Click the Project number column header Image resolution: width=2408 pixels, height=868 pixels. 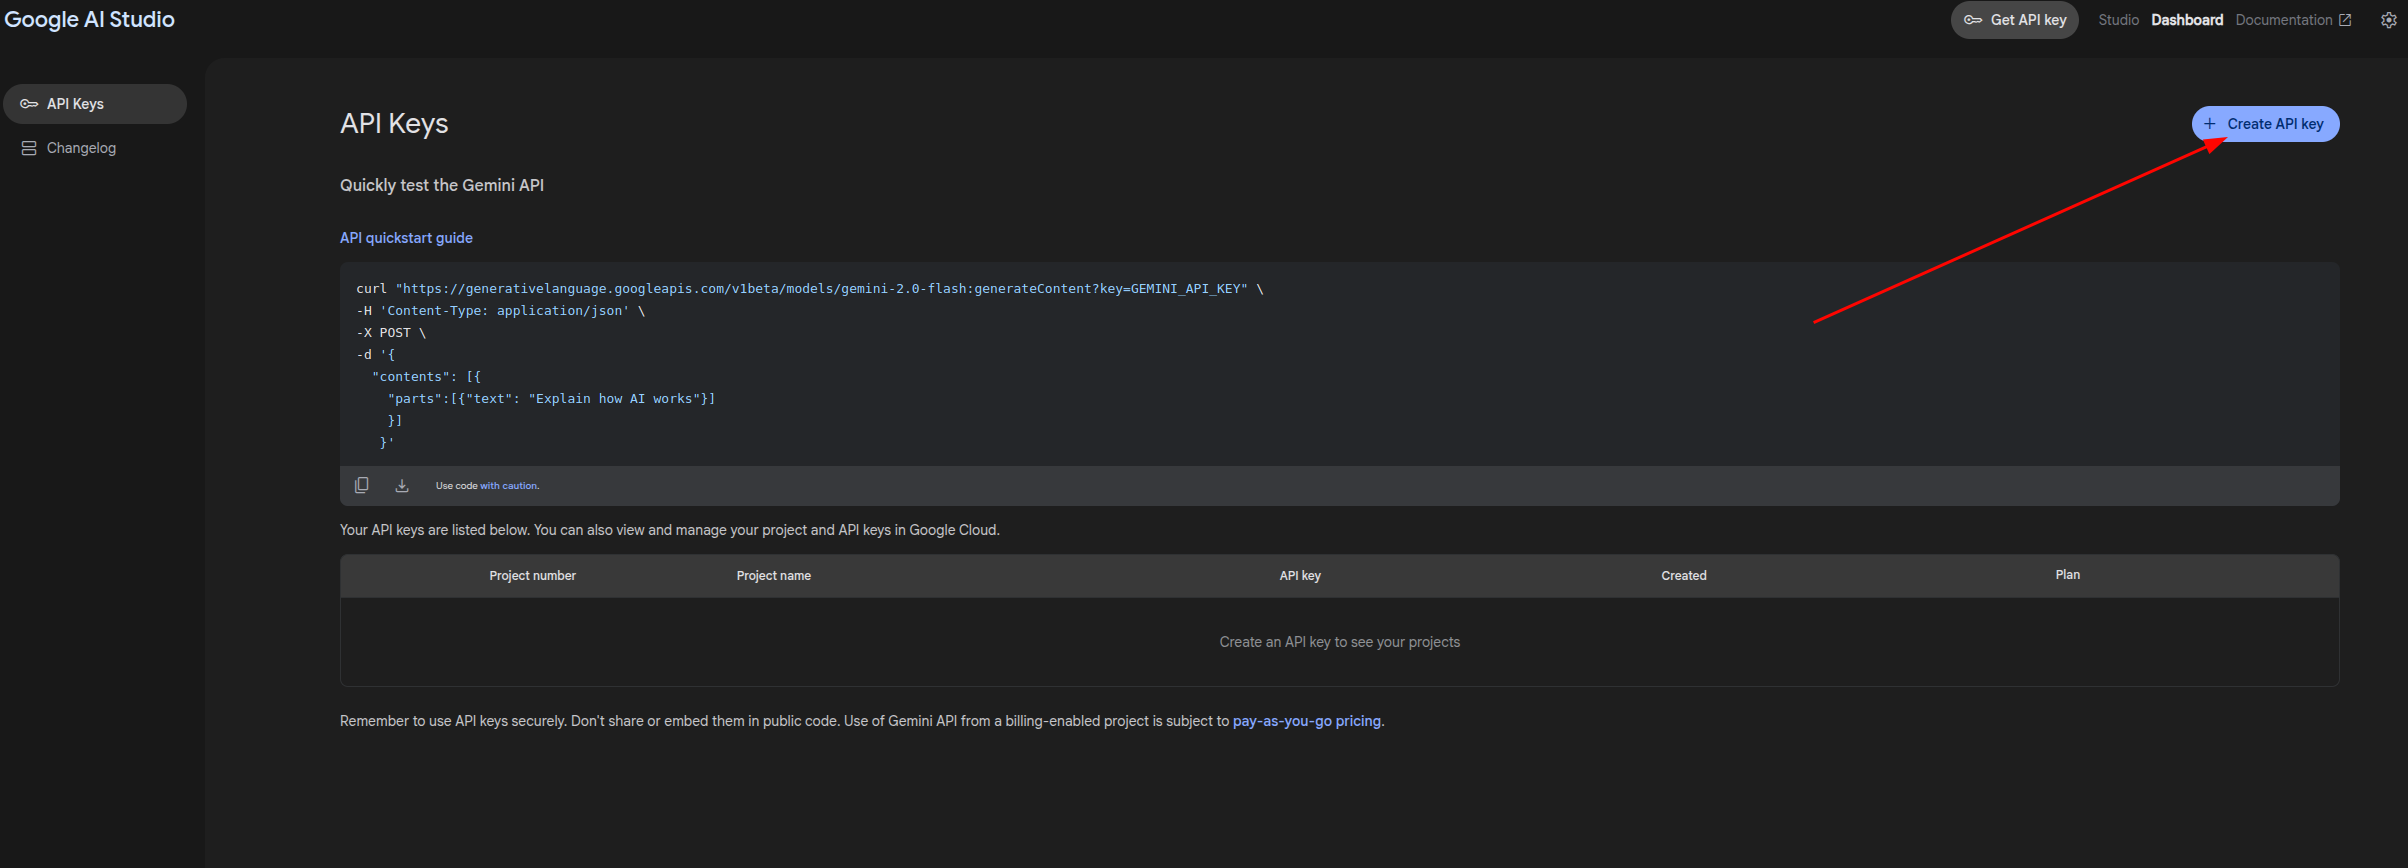(x=532, y=576)
